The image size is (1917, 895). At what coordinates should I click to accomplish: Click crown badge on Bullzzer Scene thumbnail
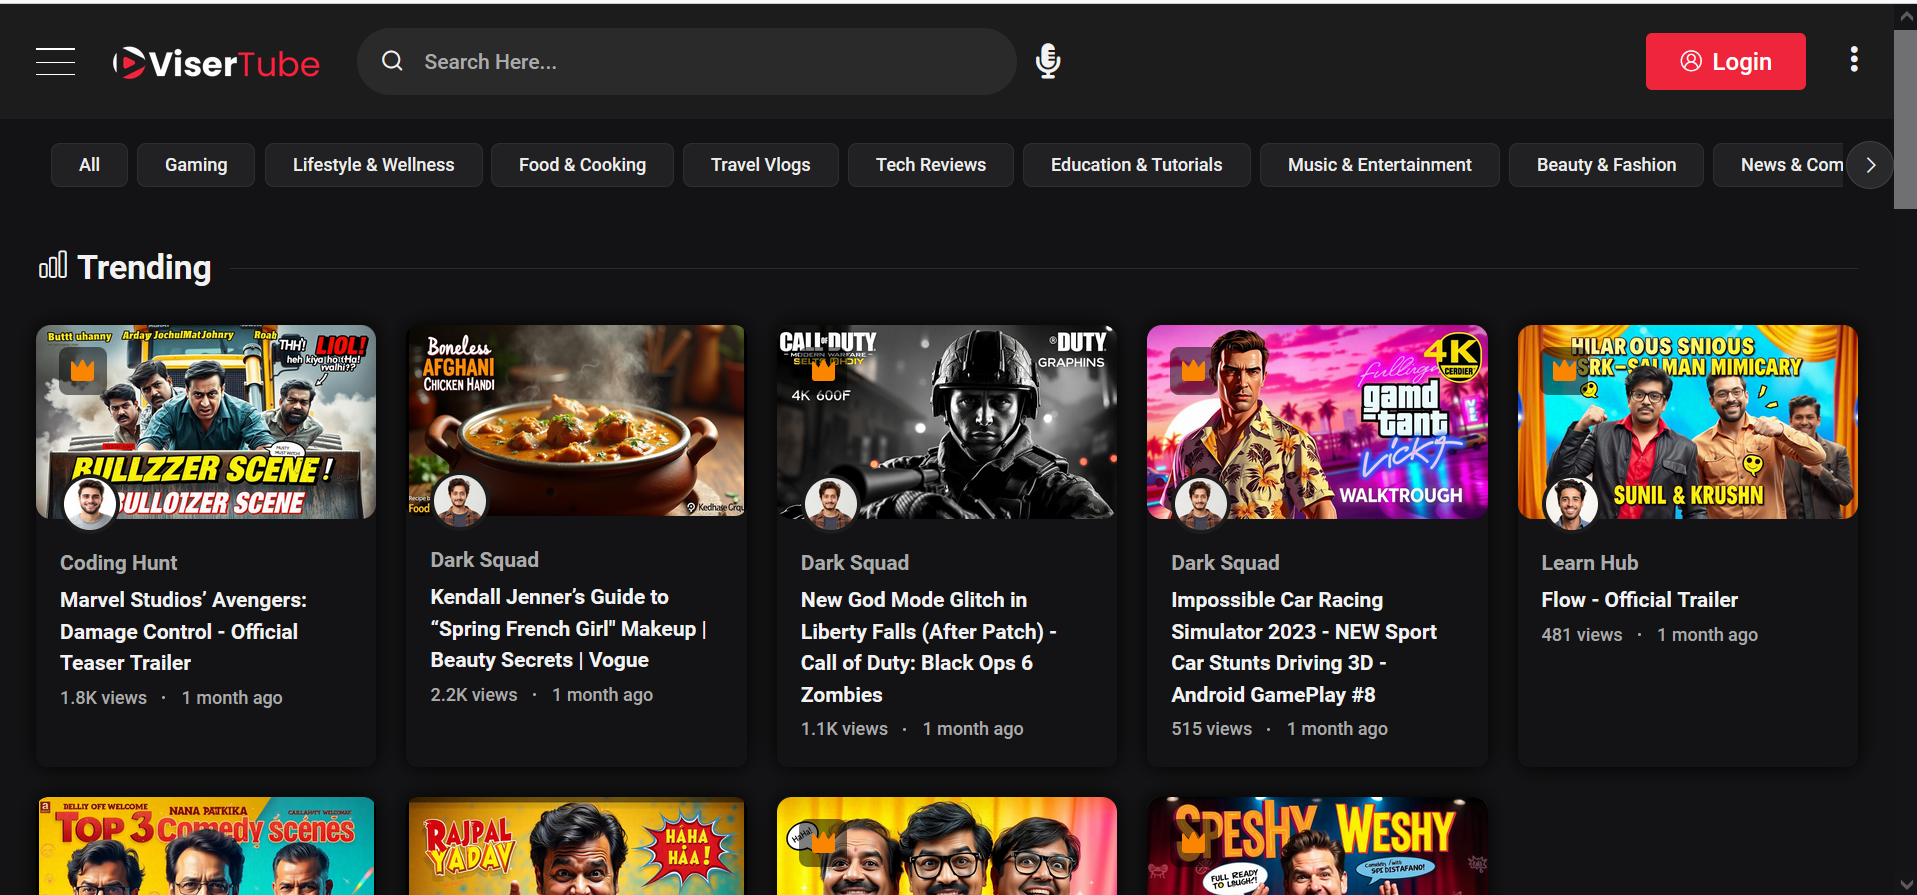tap(83, 371)
